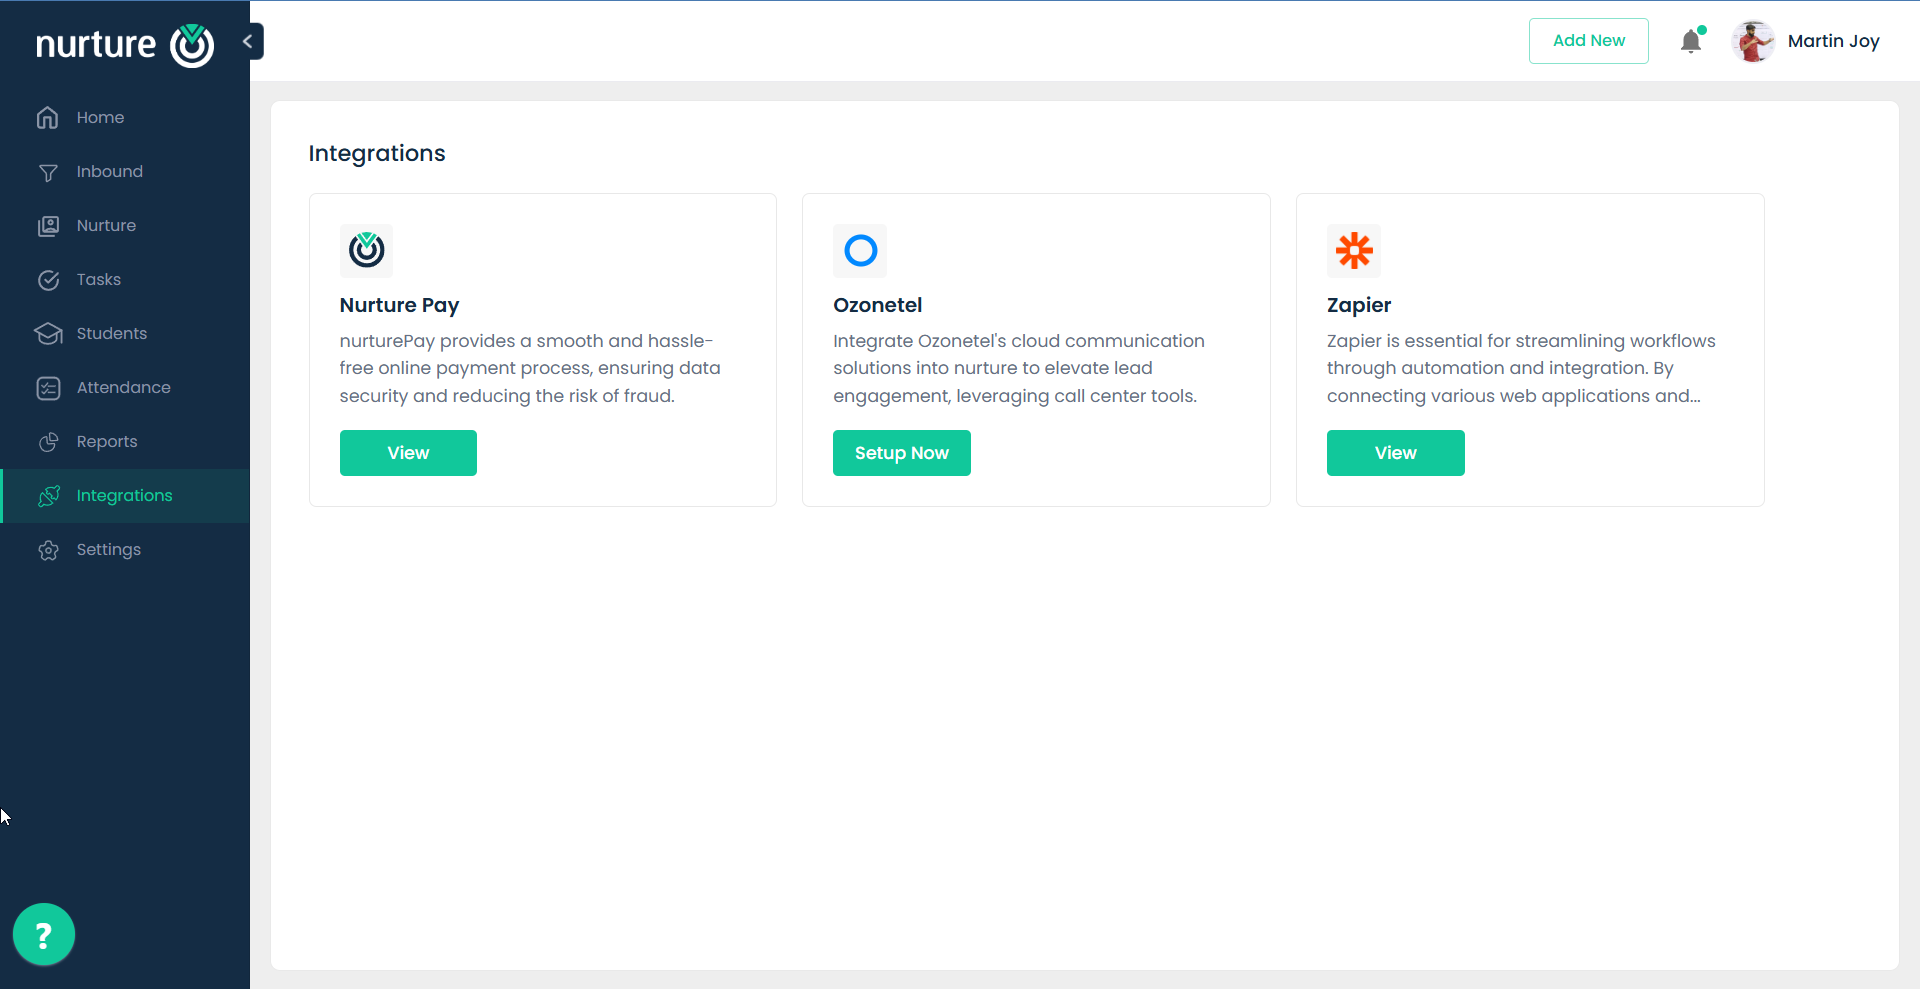Click the Students graduation cap icon
This screenshot has height=989, width=1920.
[x=48, y=334]
